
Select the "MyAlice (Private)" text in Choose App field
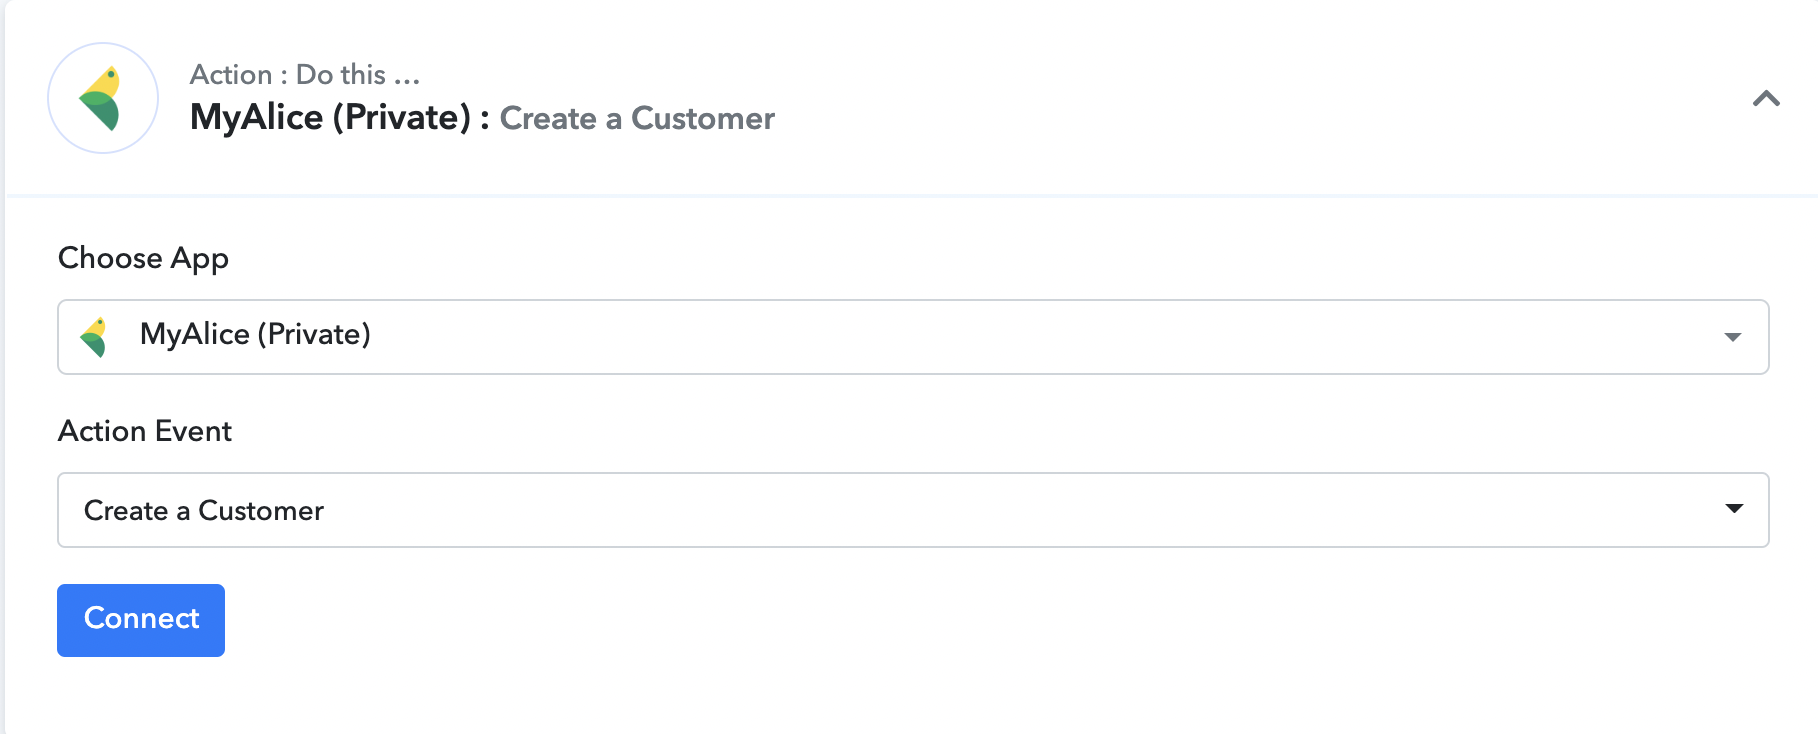[255, 335]
